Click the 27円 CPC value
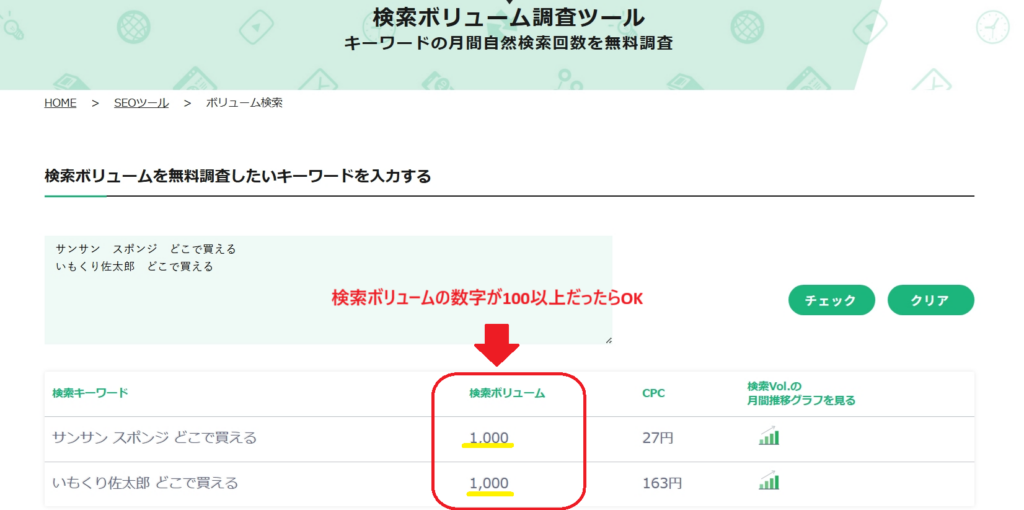 pos(658,437)
